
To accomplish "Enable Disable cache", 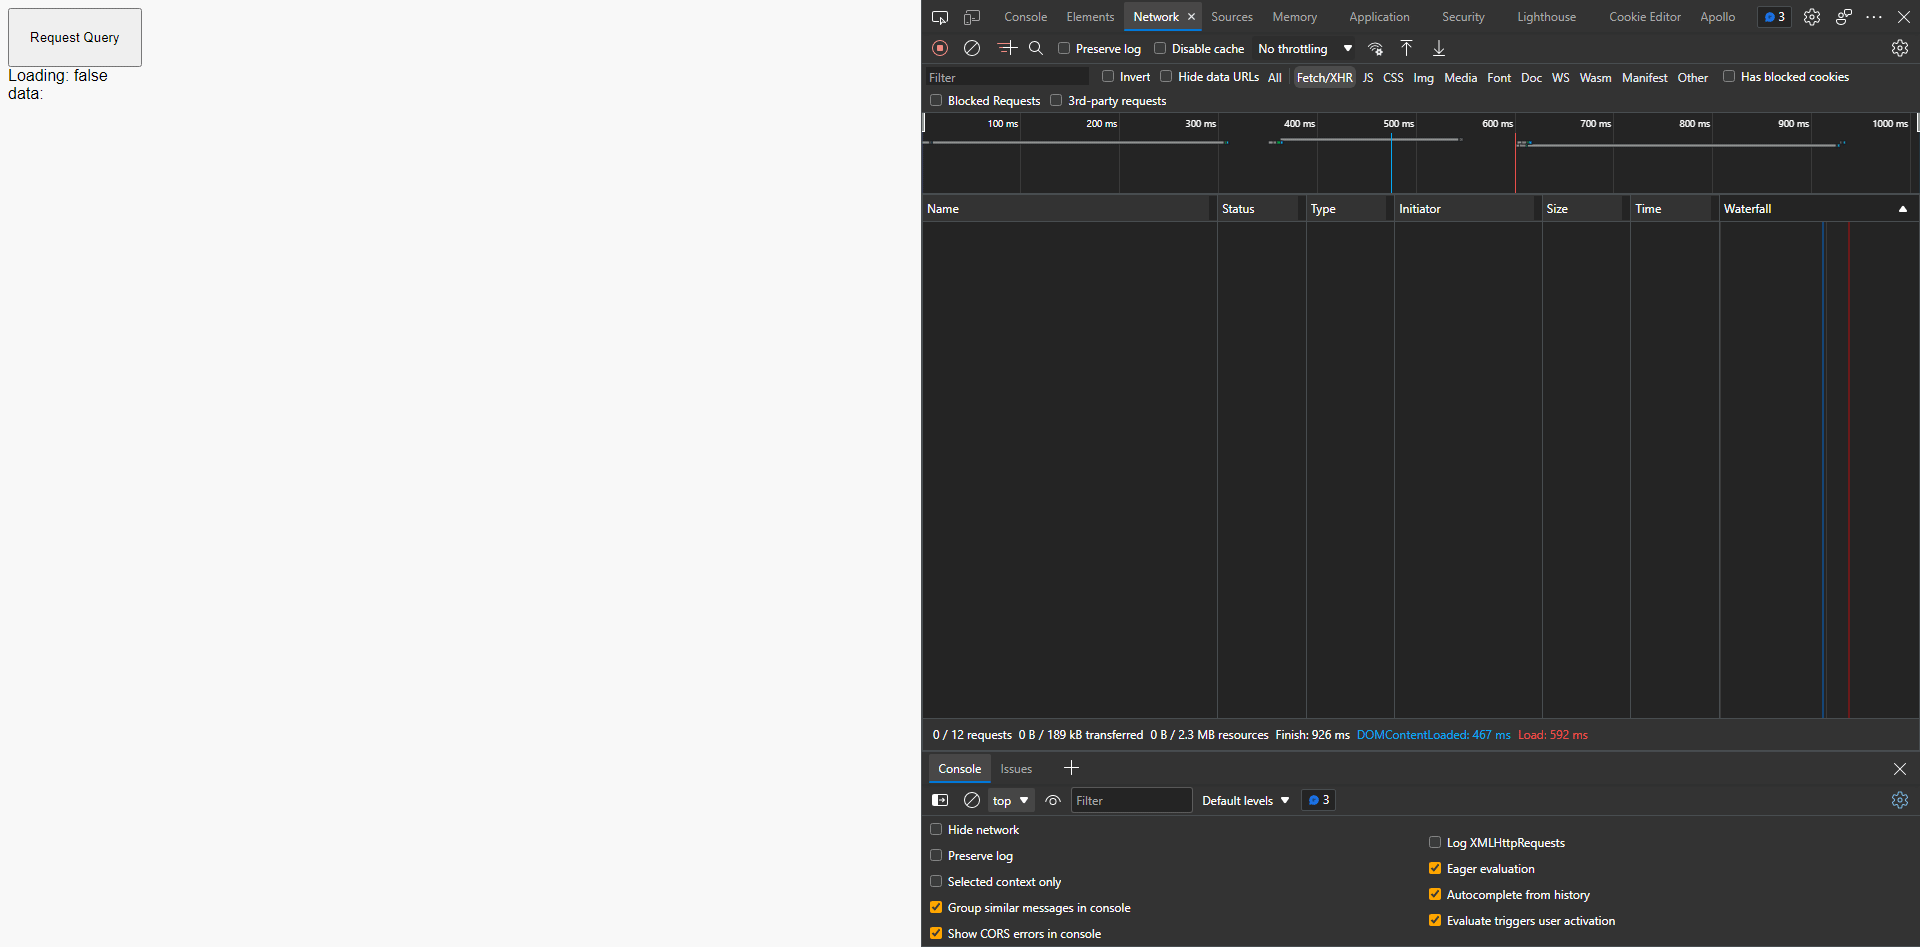I will coord(1160,48).
